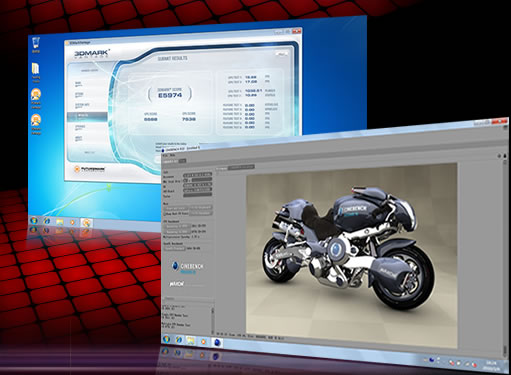Open the file explorer icon in the Cinebench taskbar
Screen dimensions: 511x375
191,340
